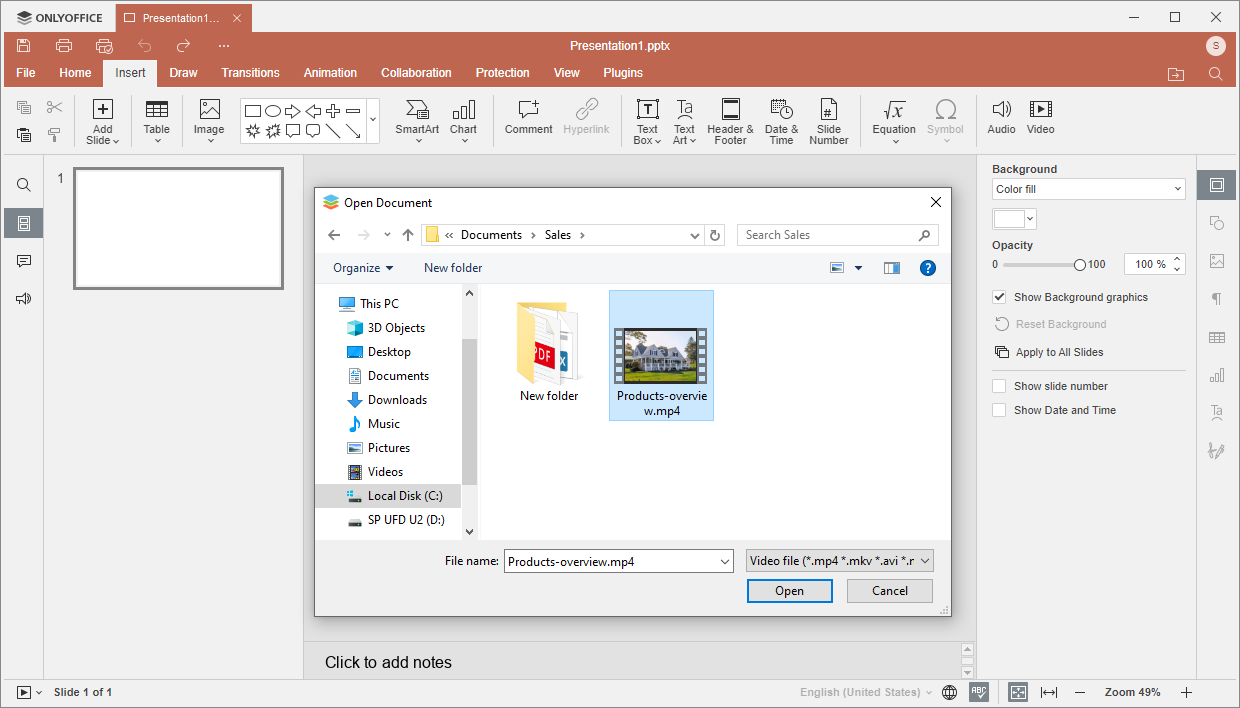Expand the Background Color fill dropdown
The height and width of the screenshot is (708, 1240).
click(1088, 189)
